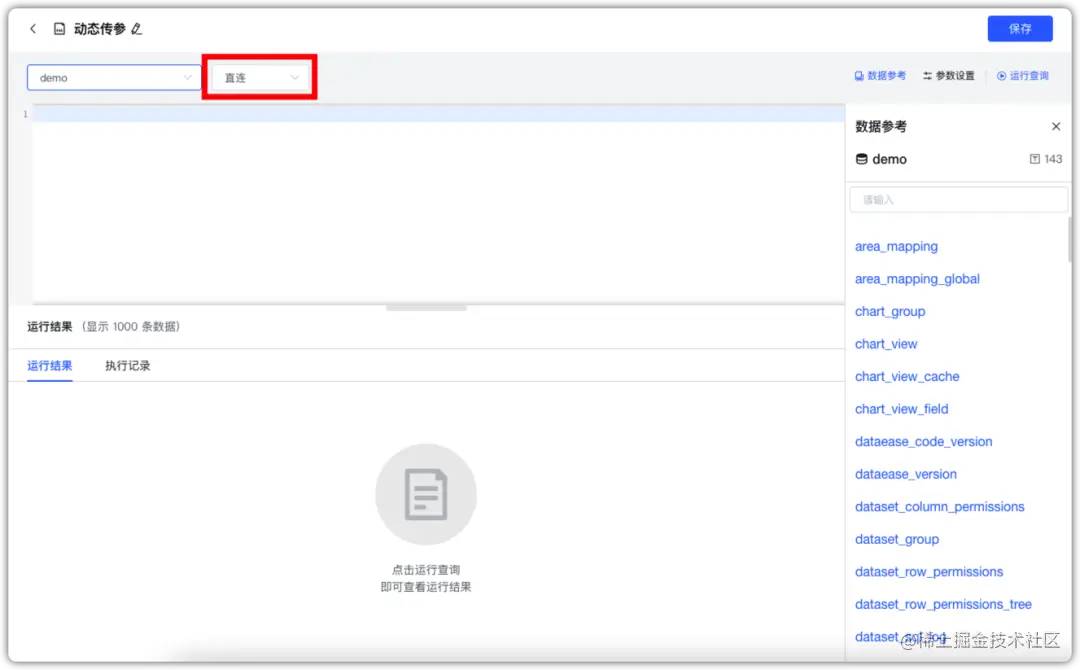Select table dataset_row_permissions_tree
The image size is (1080, 670).
click(x=943, y=604)
